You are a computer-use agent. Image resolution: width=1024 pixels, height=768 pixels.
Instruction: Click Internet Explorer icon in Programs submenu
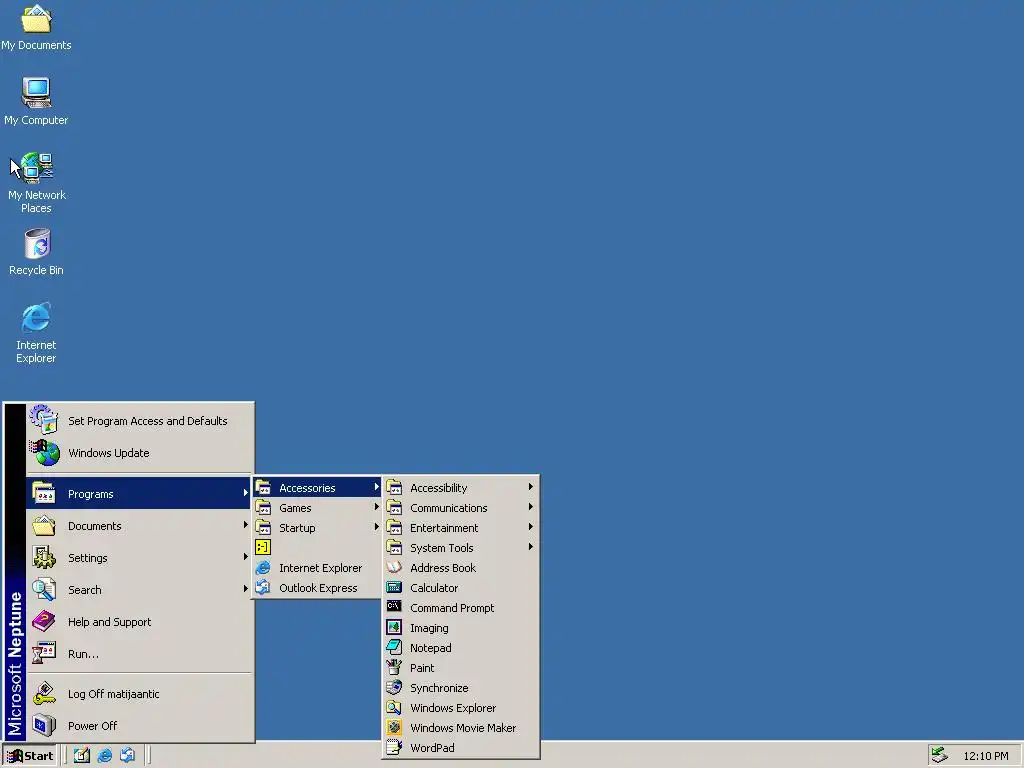click(x=263, y=568)
